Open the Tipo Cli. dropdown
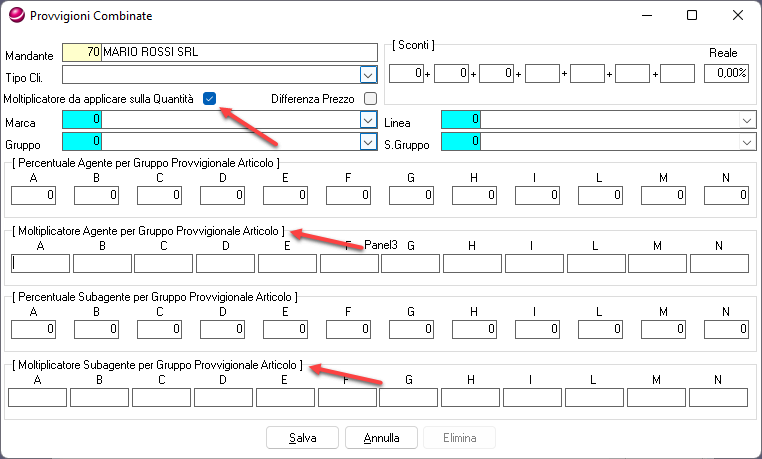Screen dimensions: 762x459 367,74
